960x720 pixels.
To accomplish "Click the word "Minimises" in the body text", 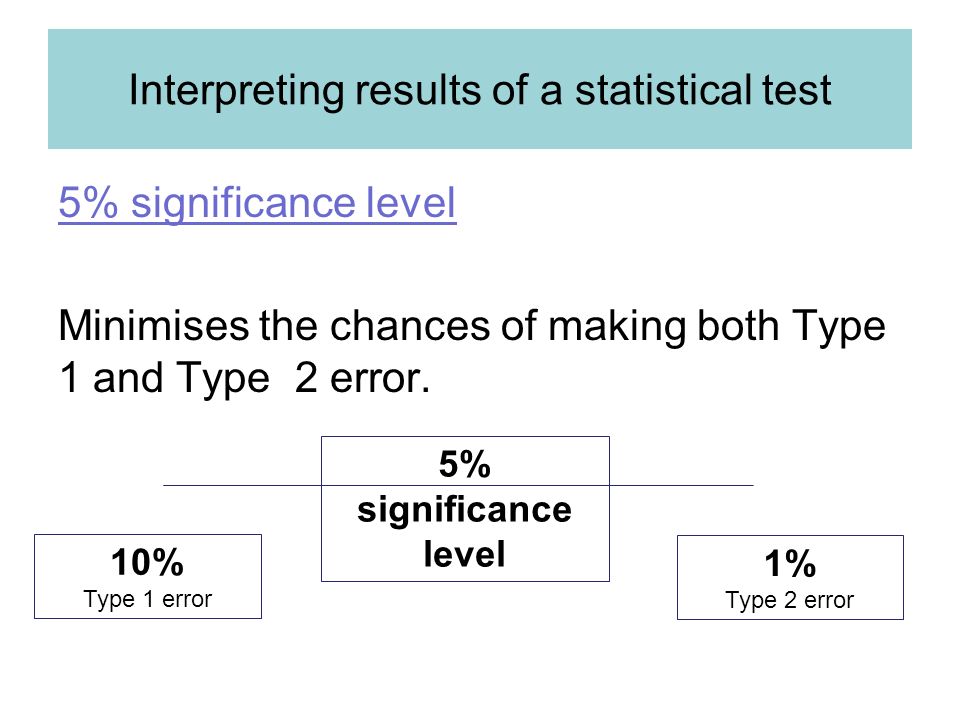I will [x=154, y=325].
